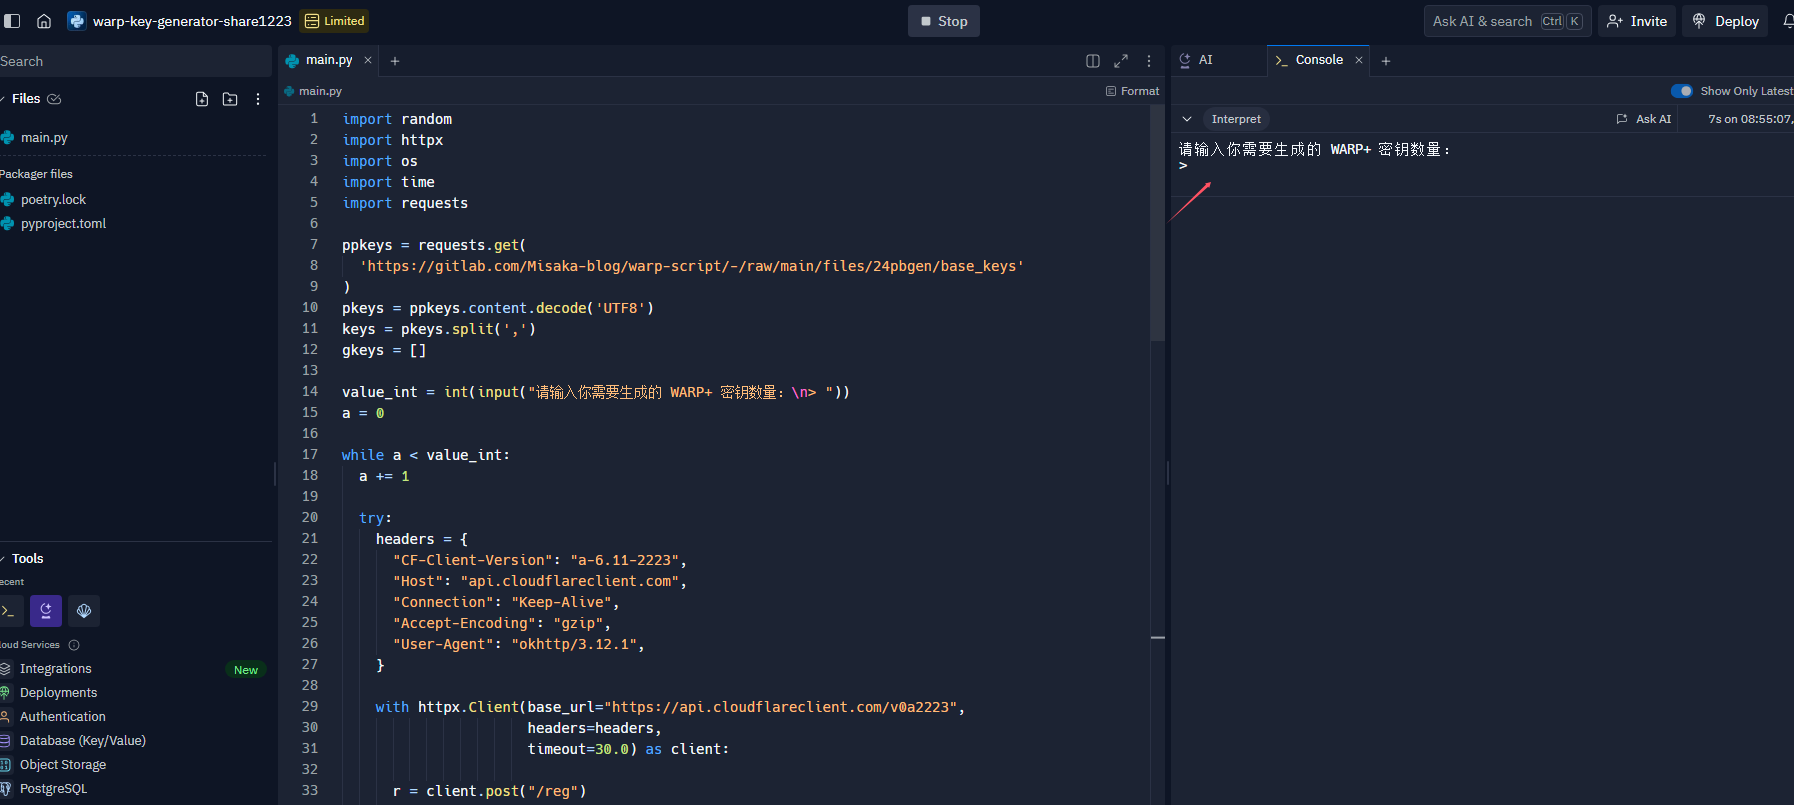Open pyproject.toml in file tree

[63, 224]
